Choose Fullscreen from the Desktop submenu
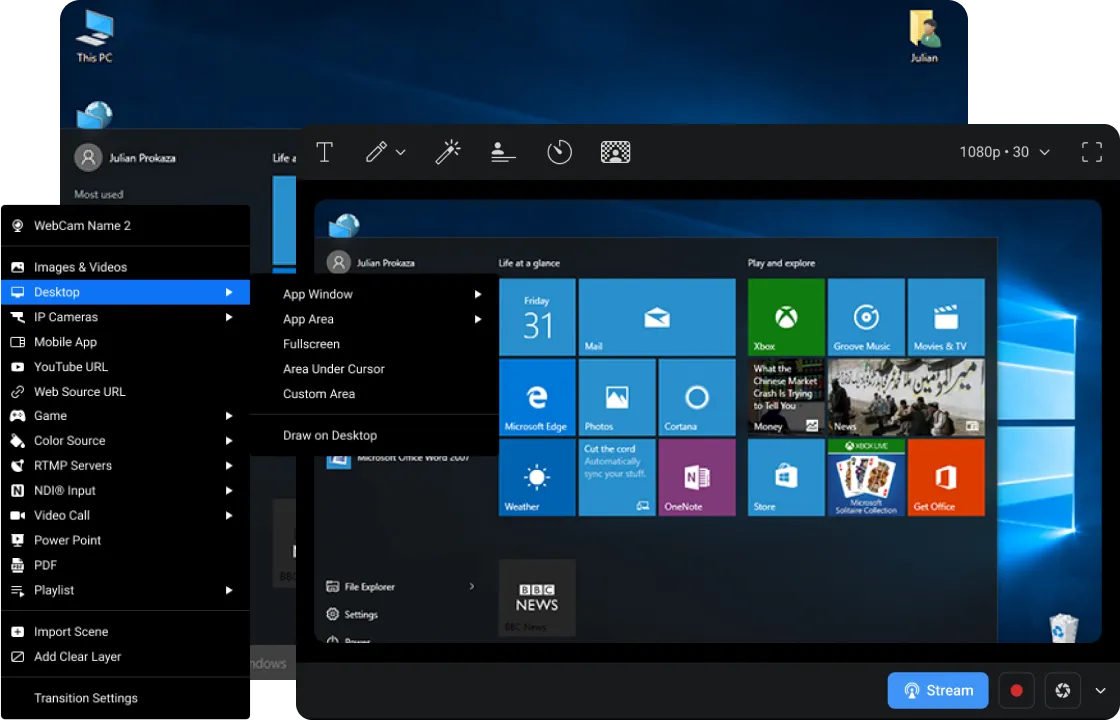The height and width of the screenshot is (720, 1120). click(x=311, y=344)
